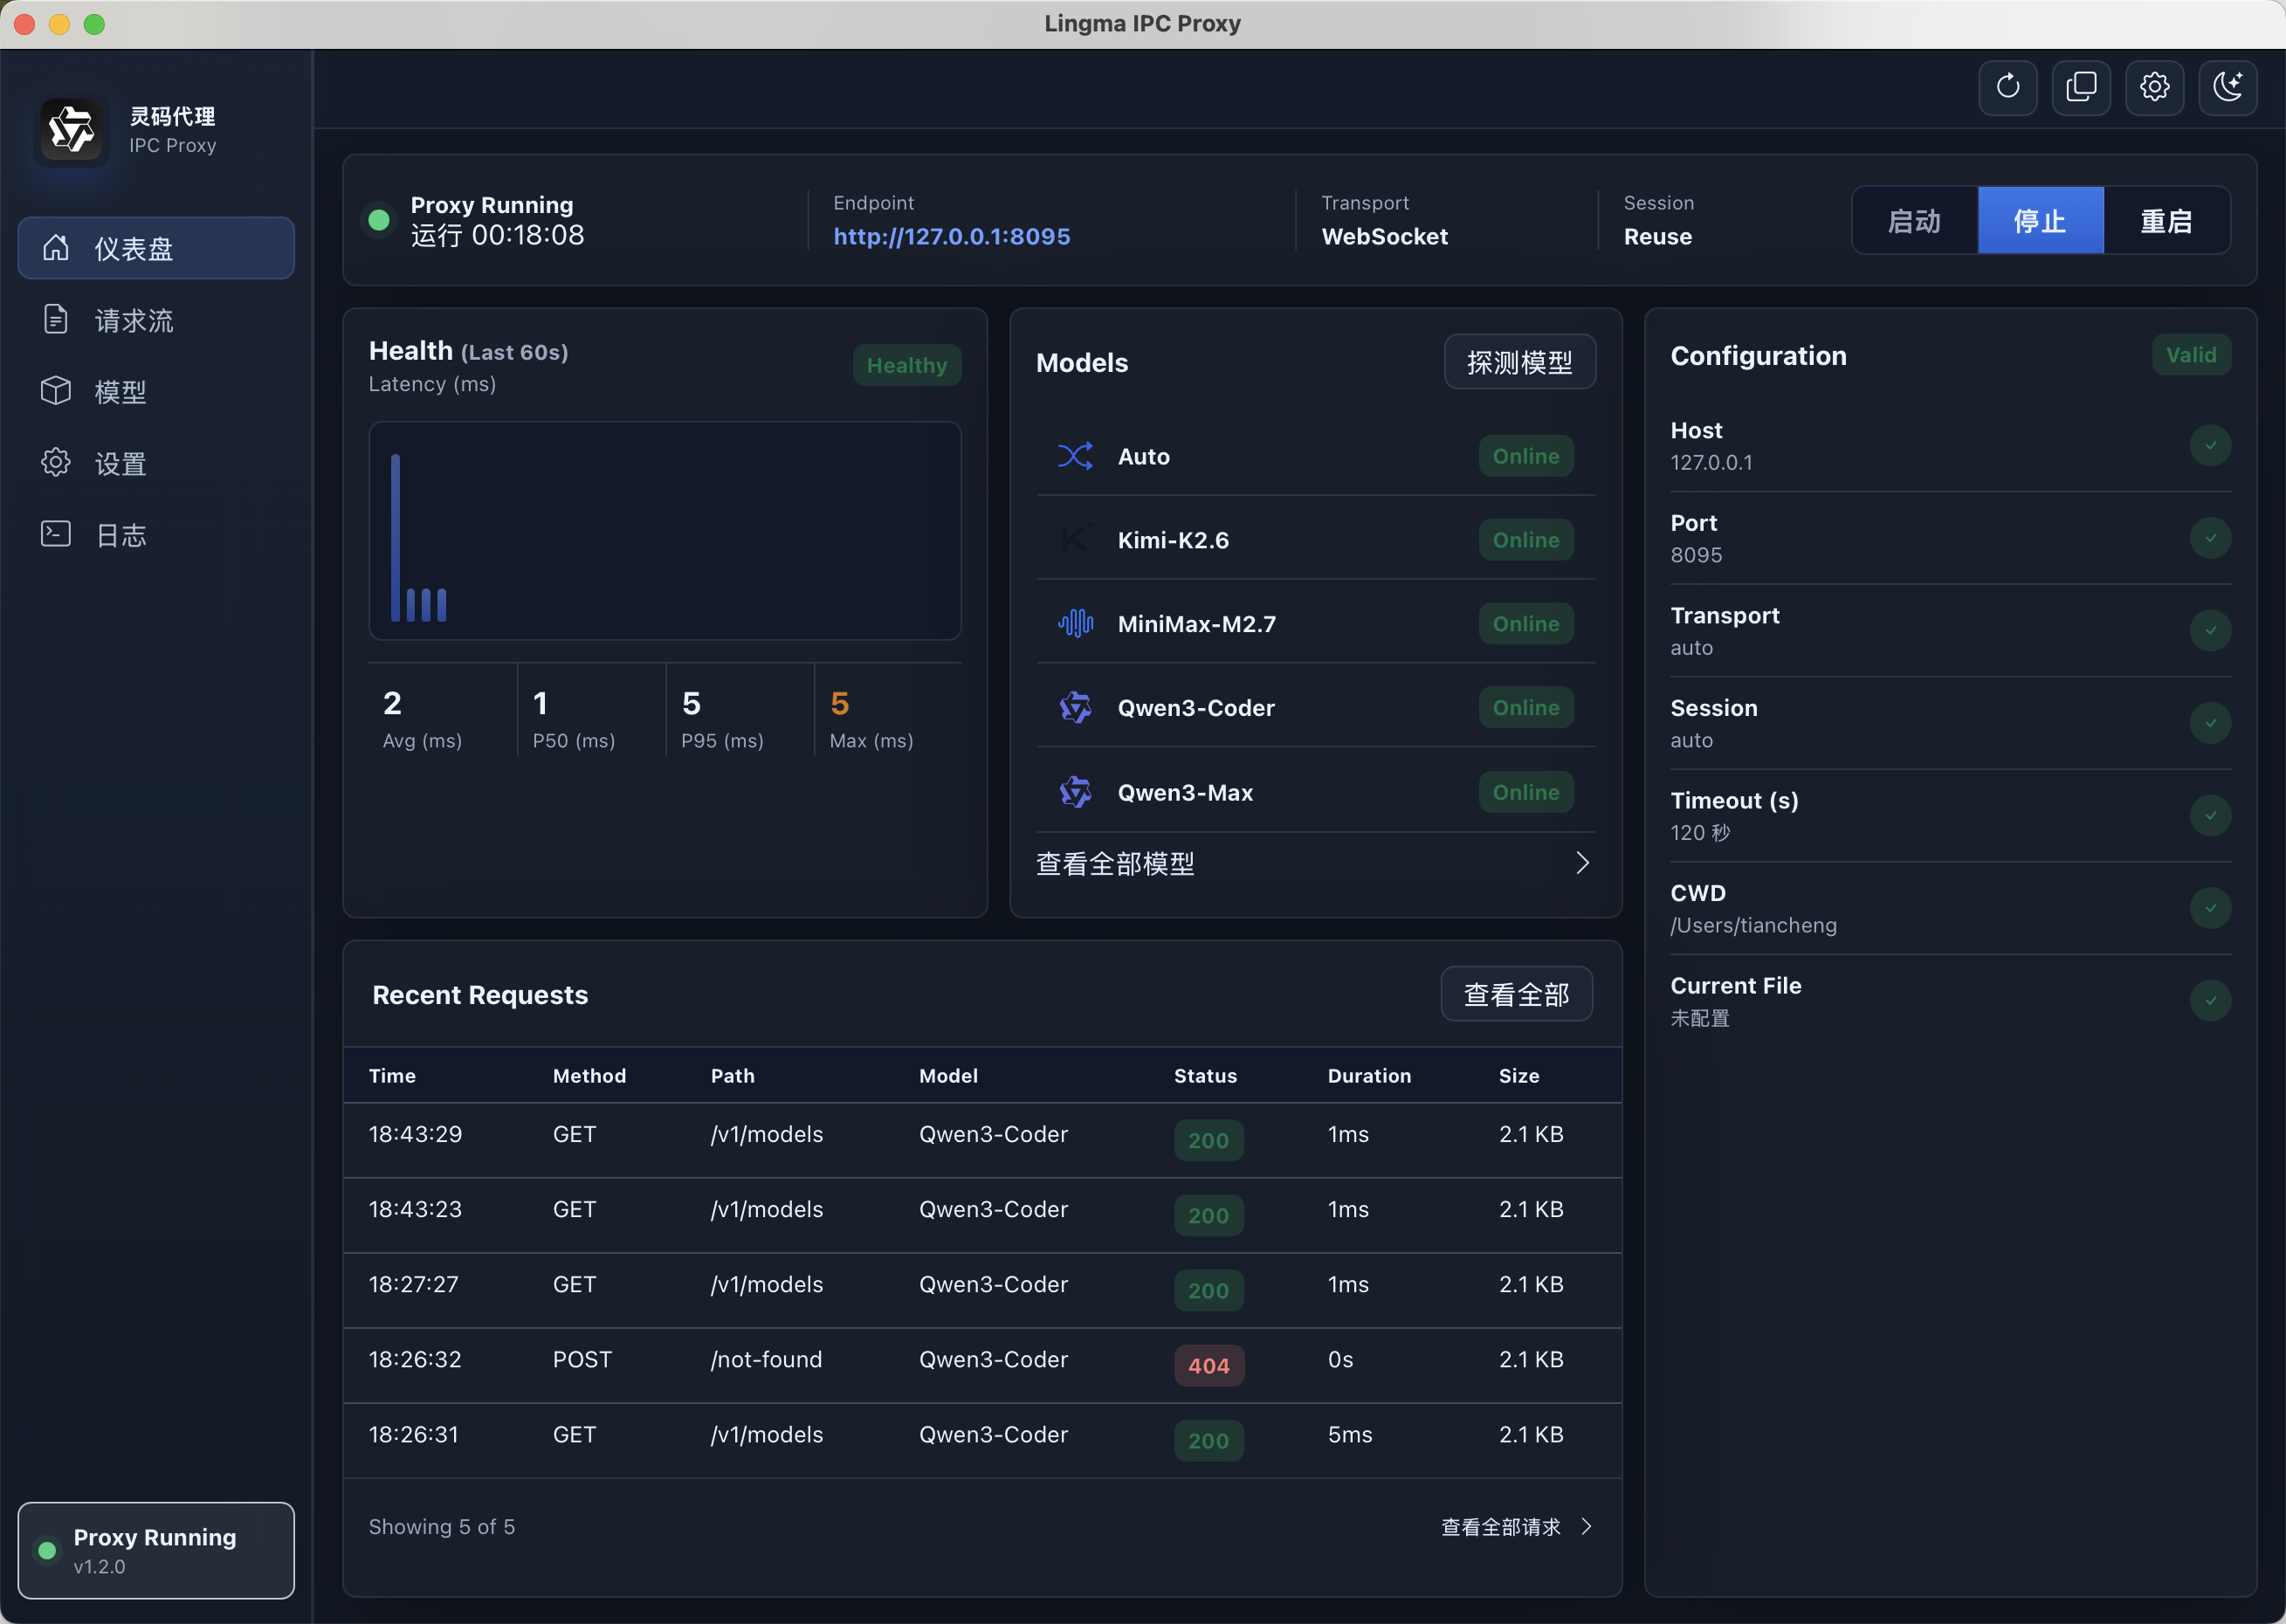Click the 停止 stop button
This screenshot has height=1624, width=2286.
coord(2040,220)
